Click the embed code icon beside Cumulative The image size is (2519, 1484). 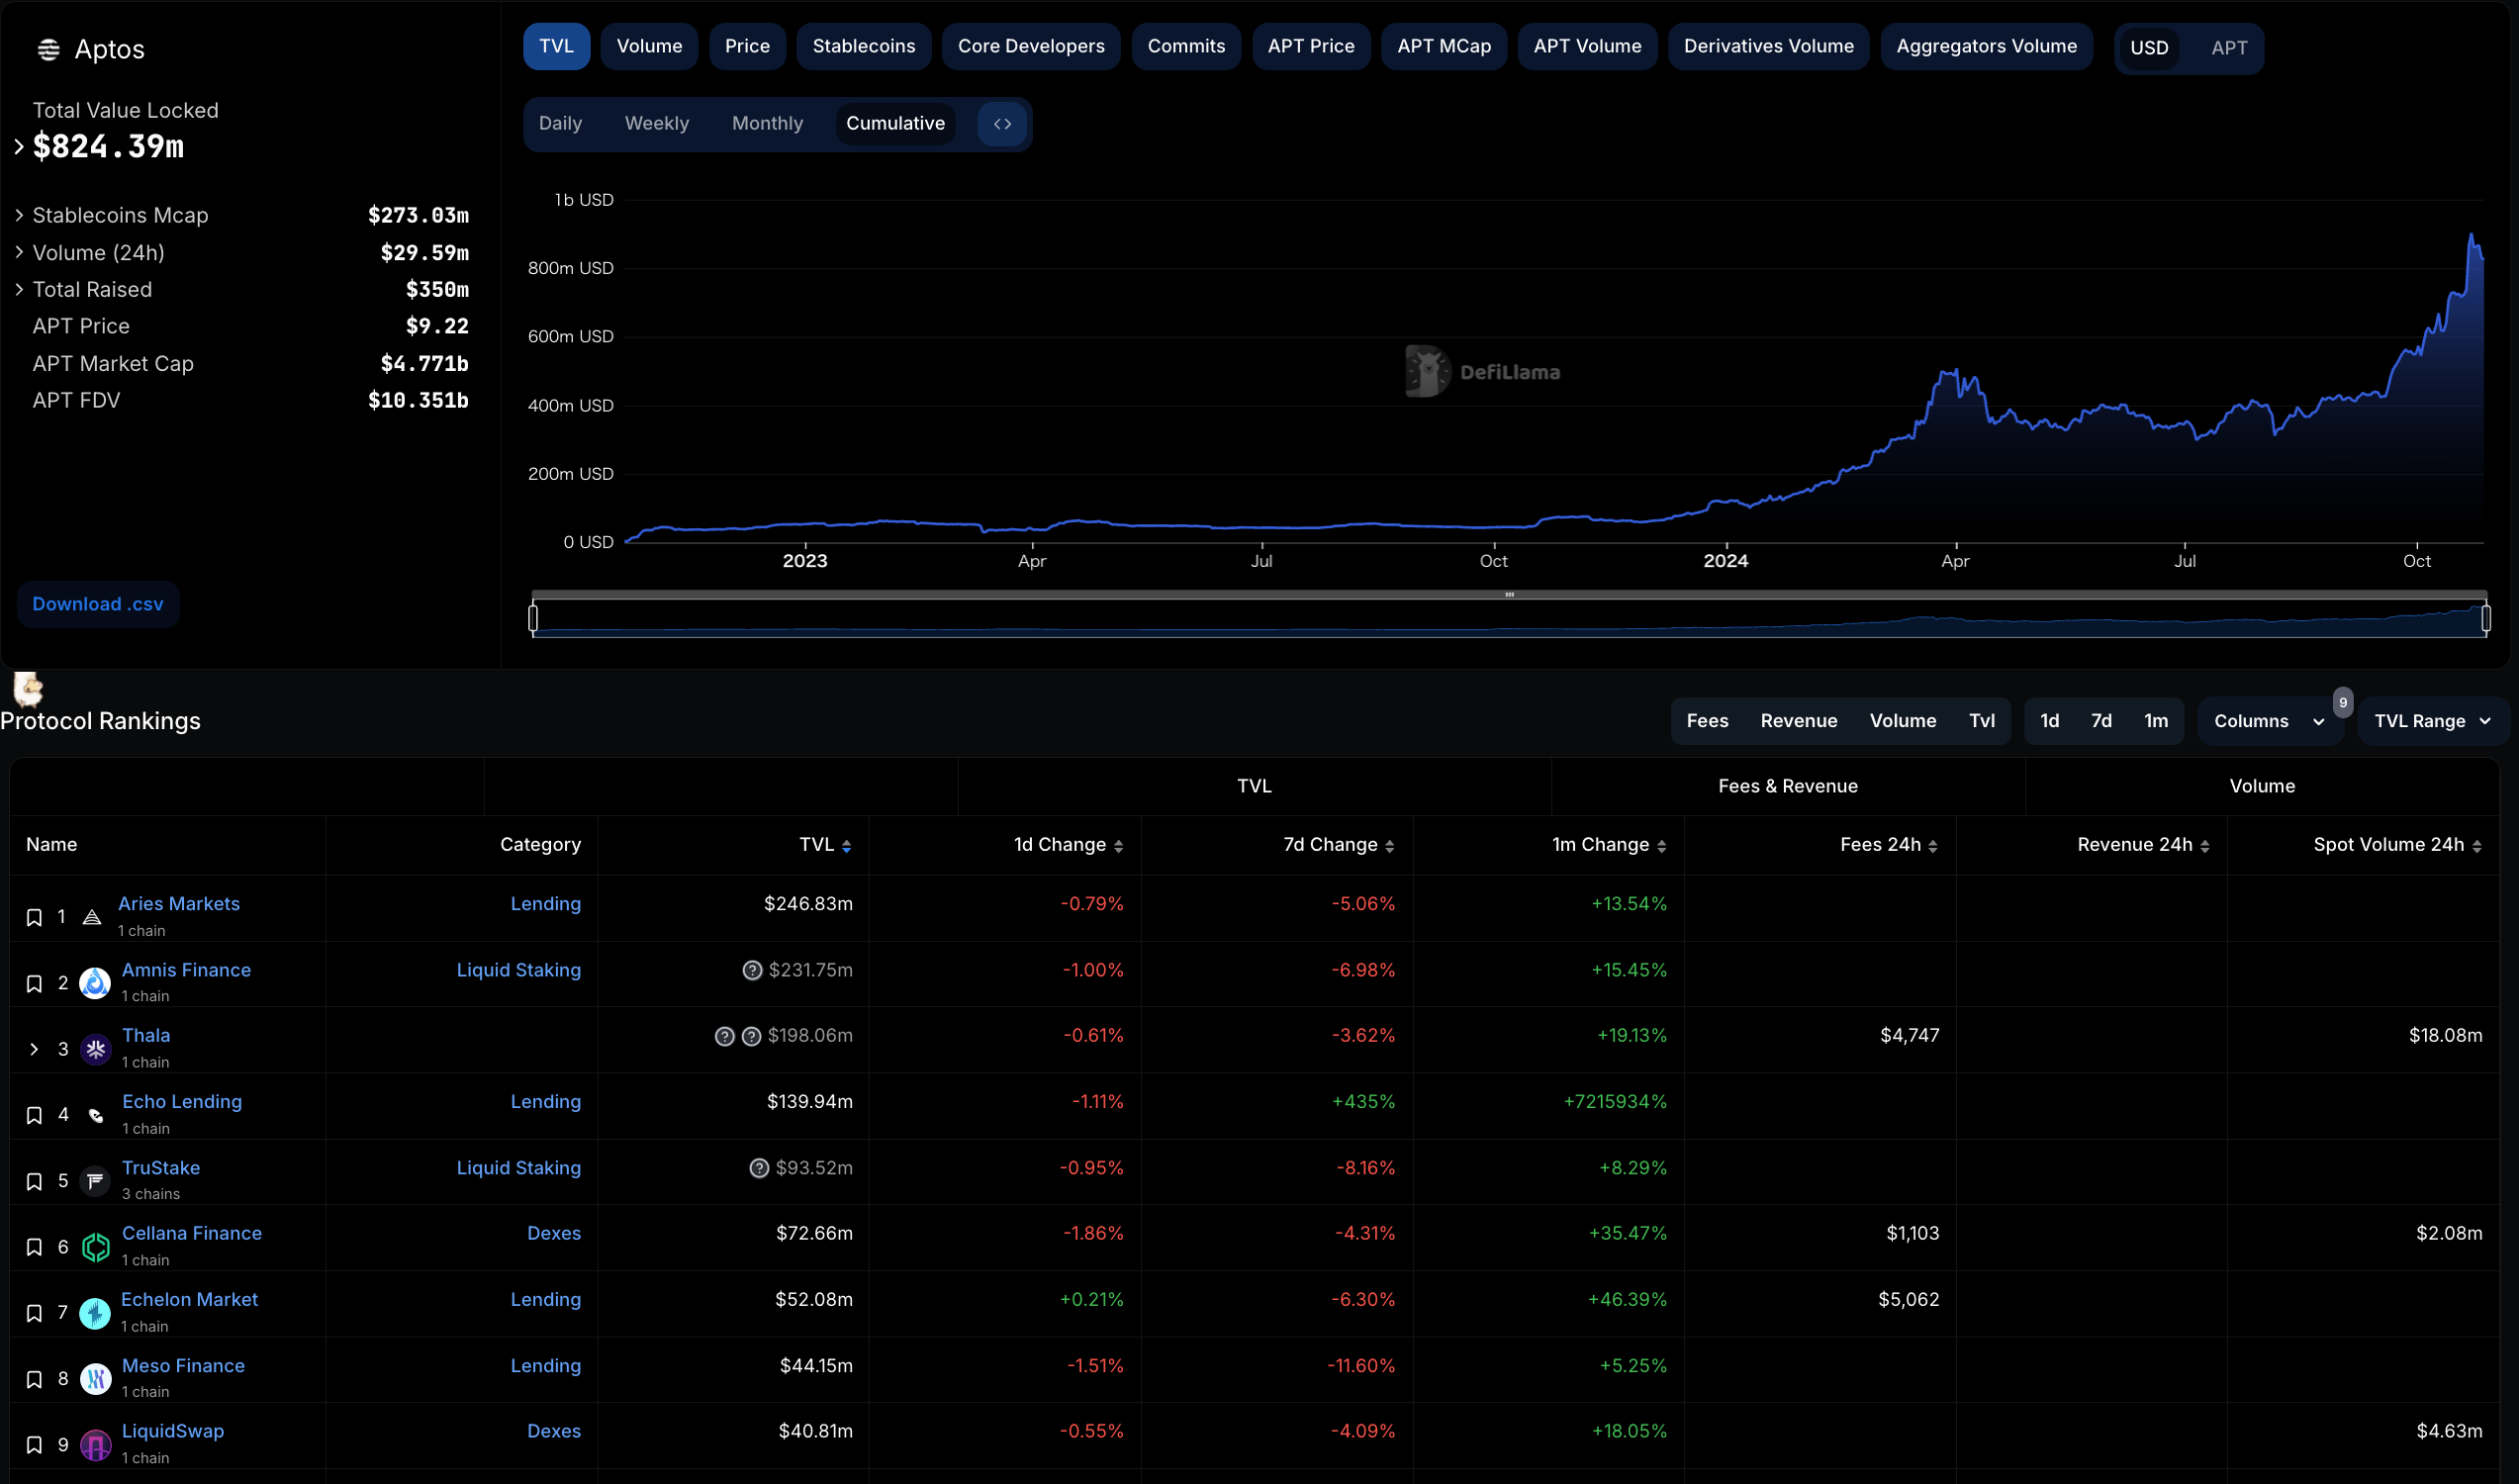pos(1002,124)
